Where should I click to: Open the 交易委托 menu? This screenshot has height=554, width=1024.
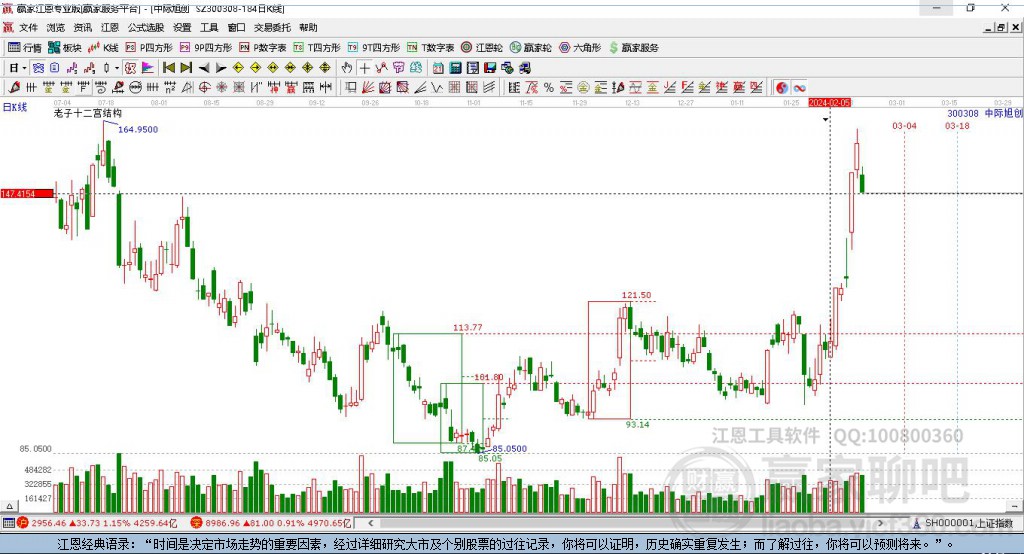click(272, 27)
